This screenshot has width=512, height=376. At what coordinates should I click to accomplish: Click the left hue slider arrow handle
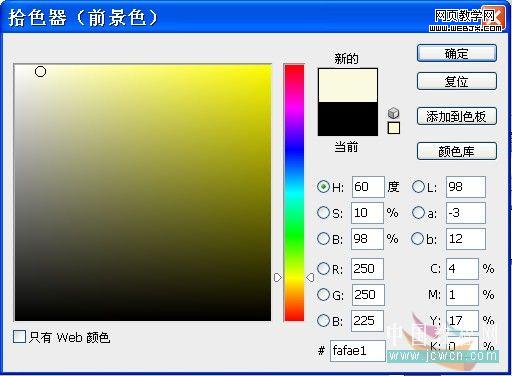[277, 277]
